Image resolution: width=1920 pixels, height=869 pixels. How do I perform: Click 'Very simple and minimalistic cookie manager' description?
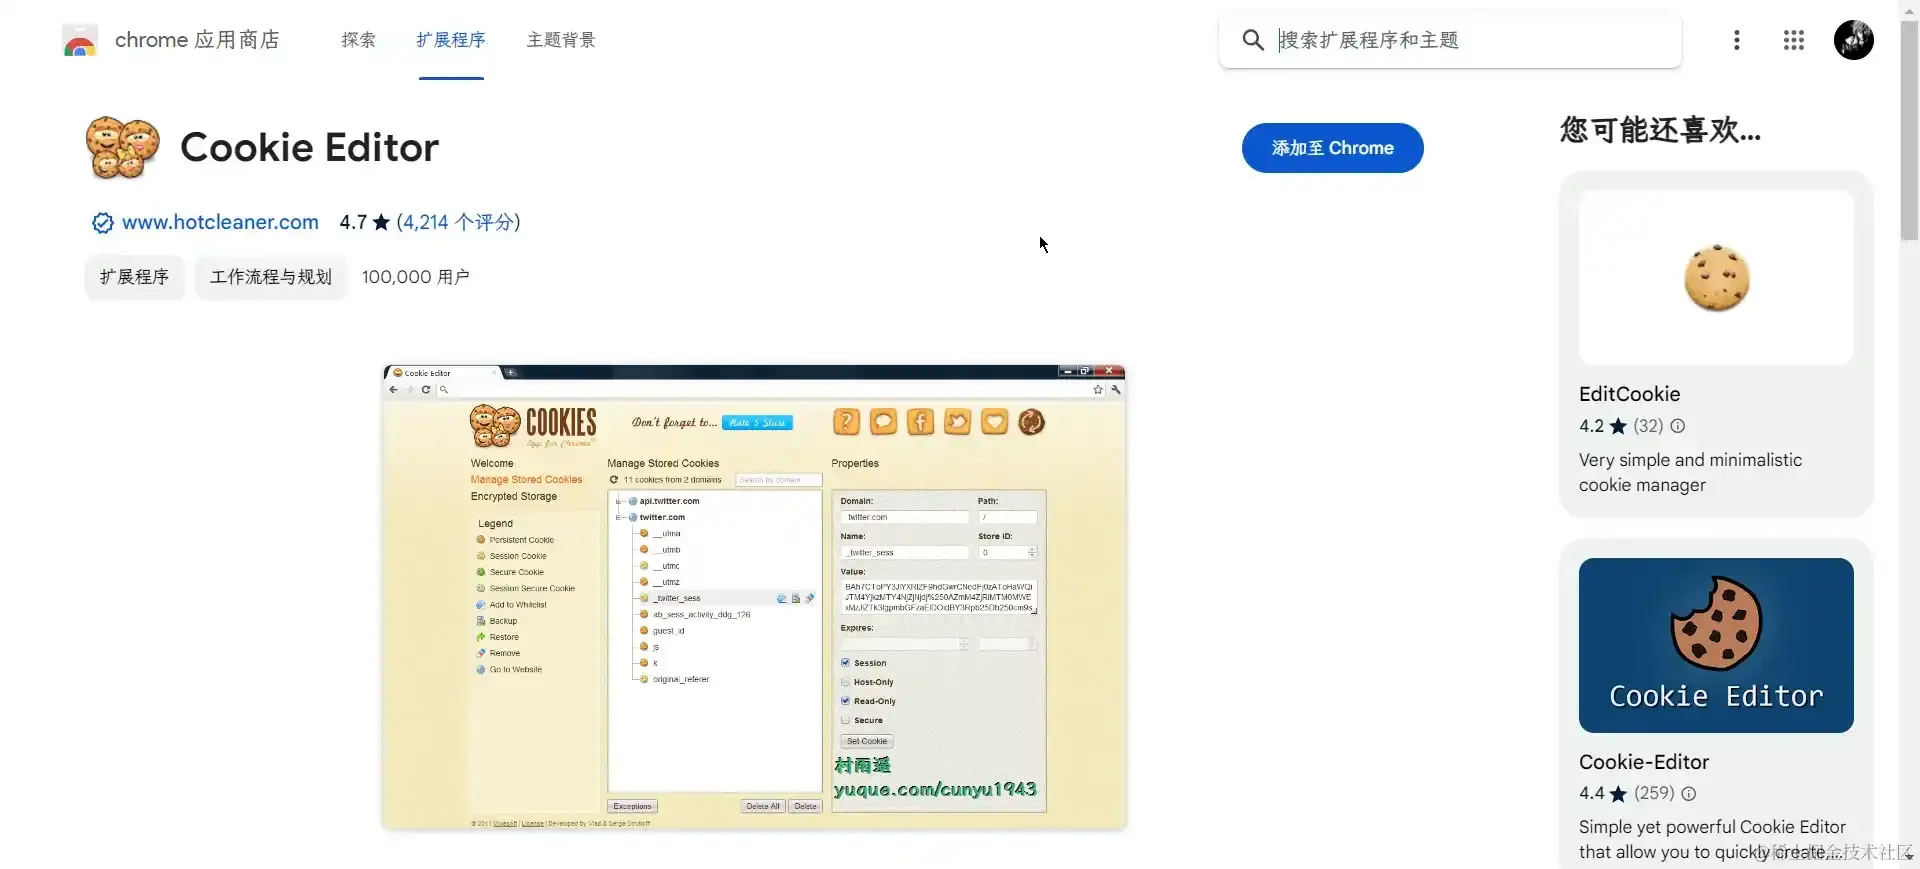pyautogui.click(x=1690, y=472)
